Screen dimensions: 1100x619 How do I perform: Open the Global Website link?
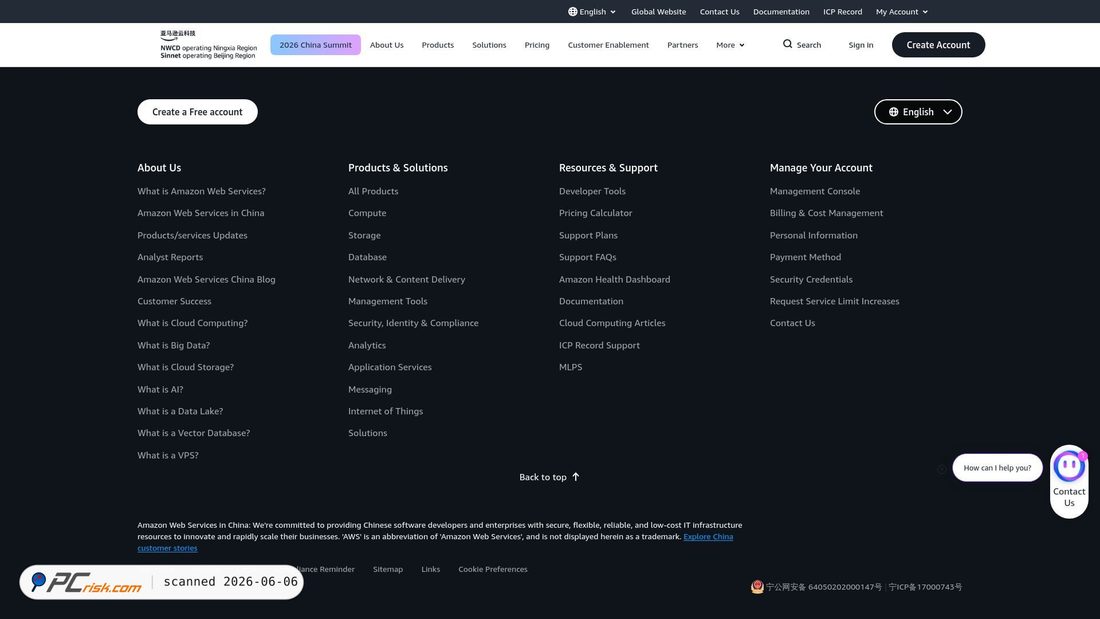(658, 12)
